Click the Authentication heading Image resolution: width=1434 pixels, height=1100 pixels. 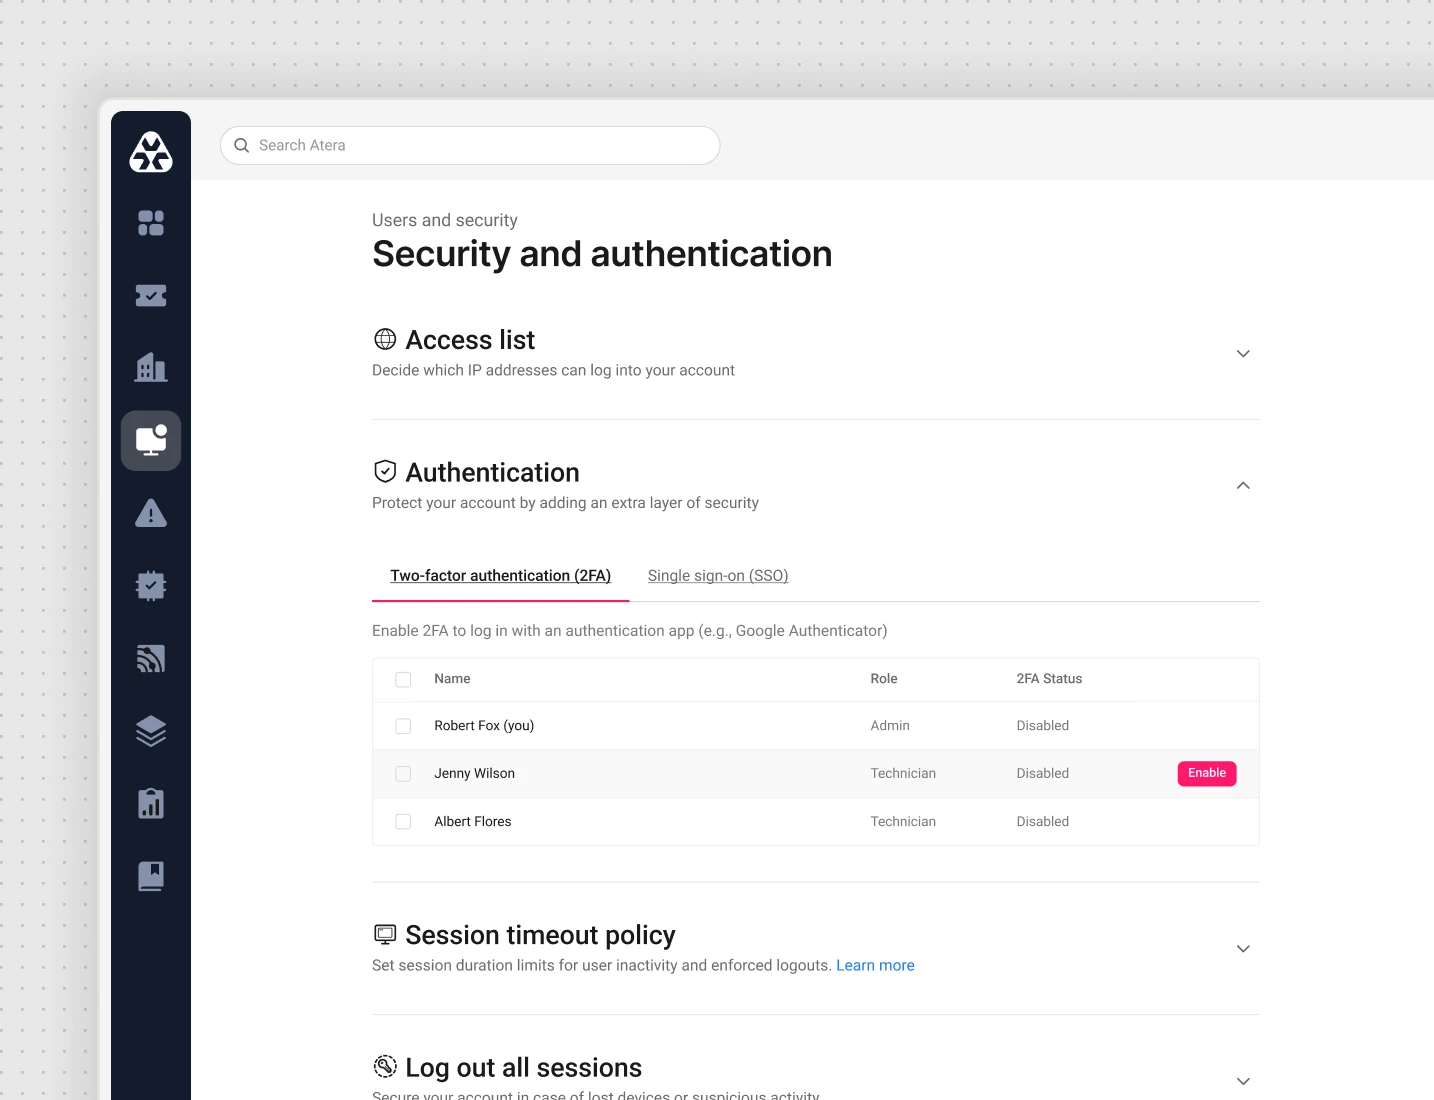[492, 472]
